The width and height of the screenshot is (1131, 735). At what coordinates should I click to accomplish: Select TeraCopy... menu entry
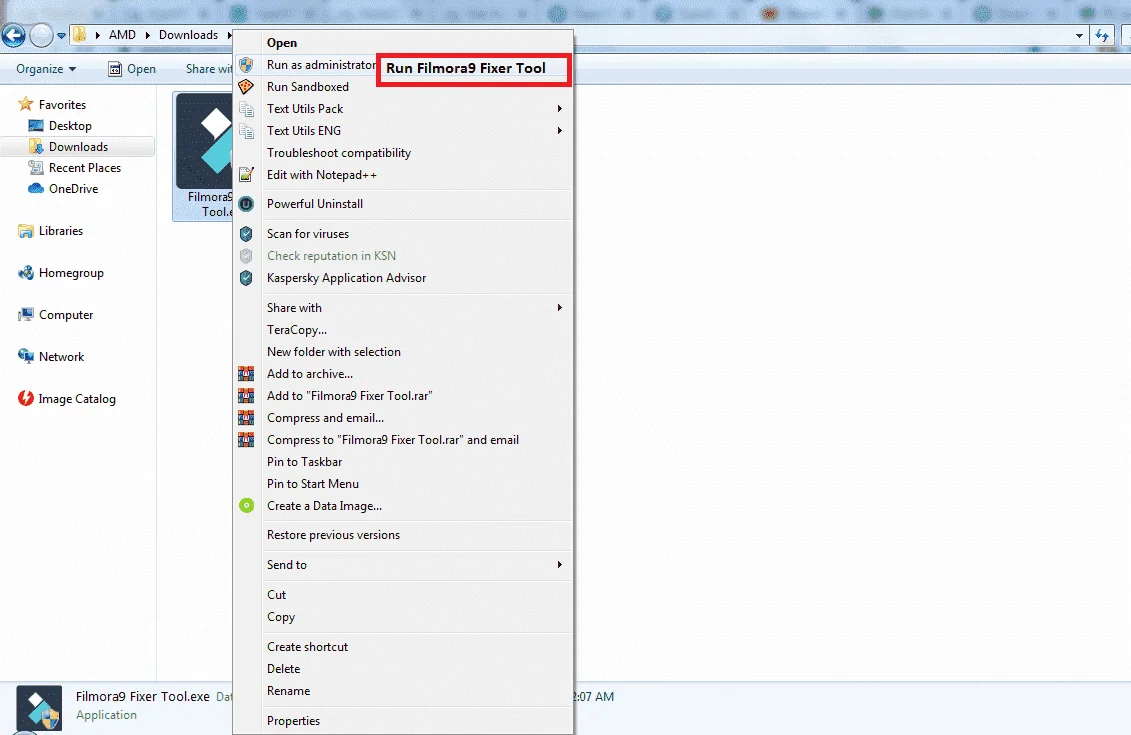pos(402,330)
